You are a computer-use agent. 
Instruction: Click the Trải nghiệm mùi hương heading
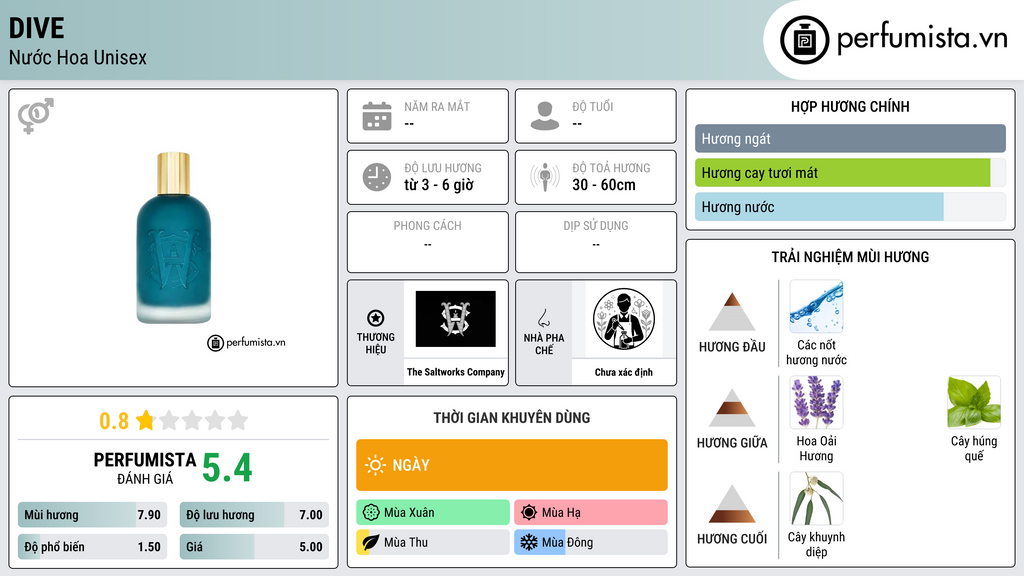point(850,257)
